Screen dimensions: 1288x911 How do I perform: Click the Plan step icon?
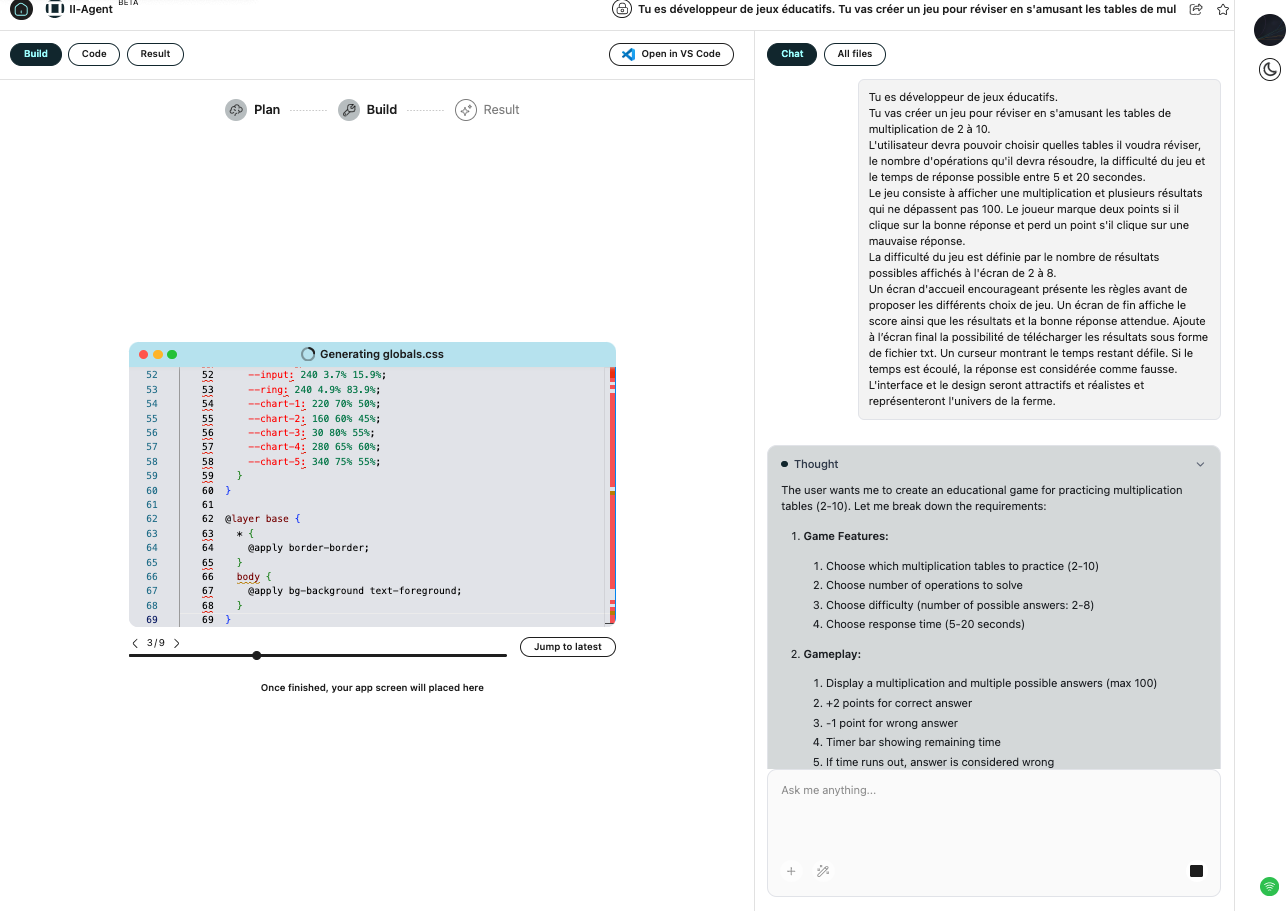point(236,110)
